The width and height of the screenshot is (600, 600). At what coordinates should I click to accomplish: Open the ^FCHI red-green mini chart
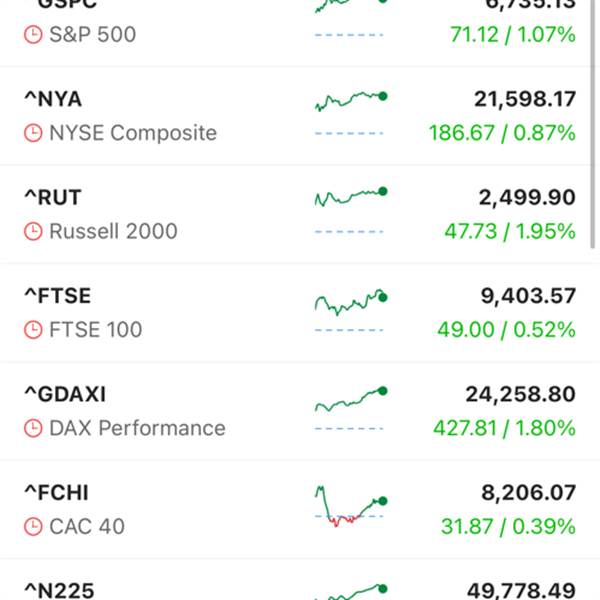350,505
